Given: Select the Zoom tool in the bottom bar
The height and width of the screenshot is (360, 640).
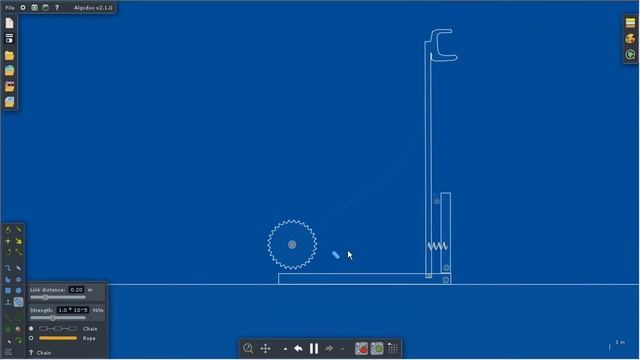Looking at the screenshot, I should pos(248,349).
